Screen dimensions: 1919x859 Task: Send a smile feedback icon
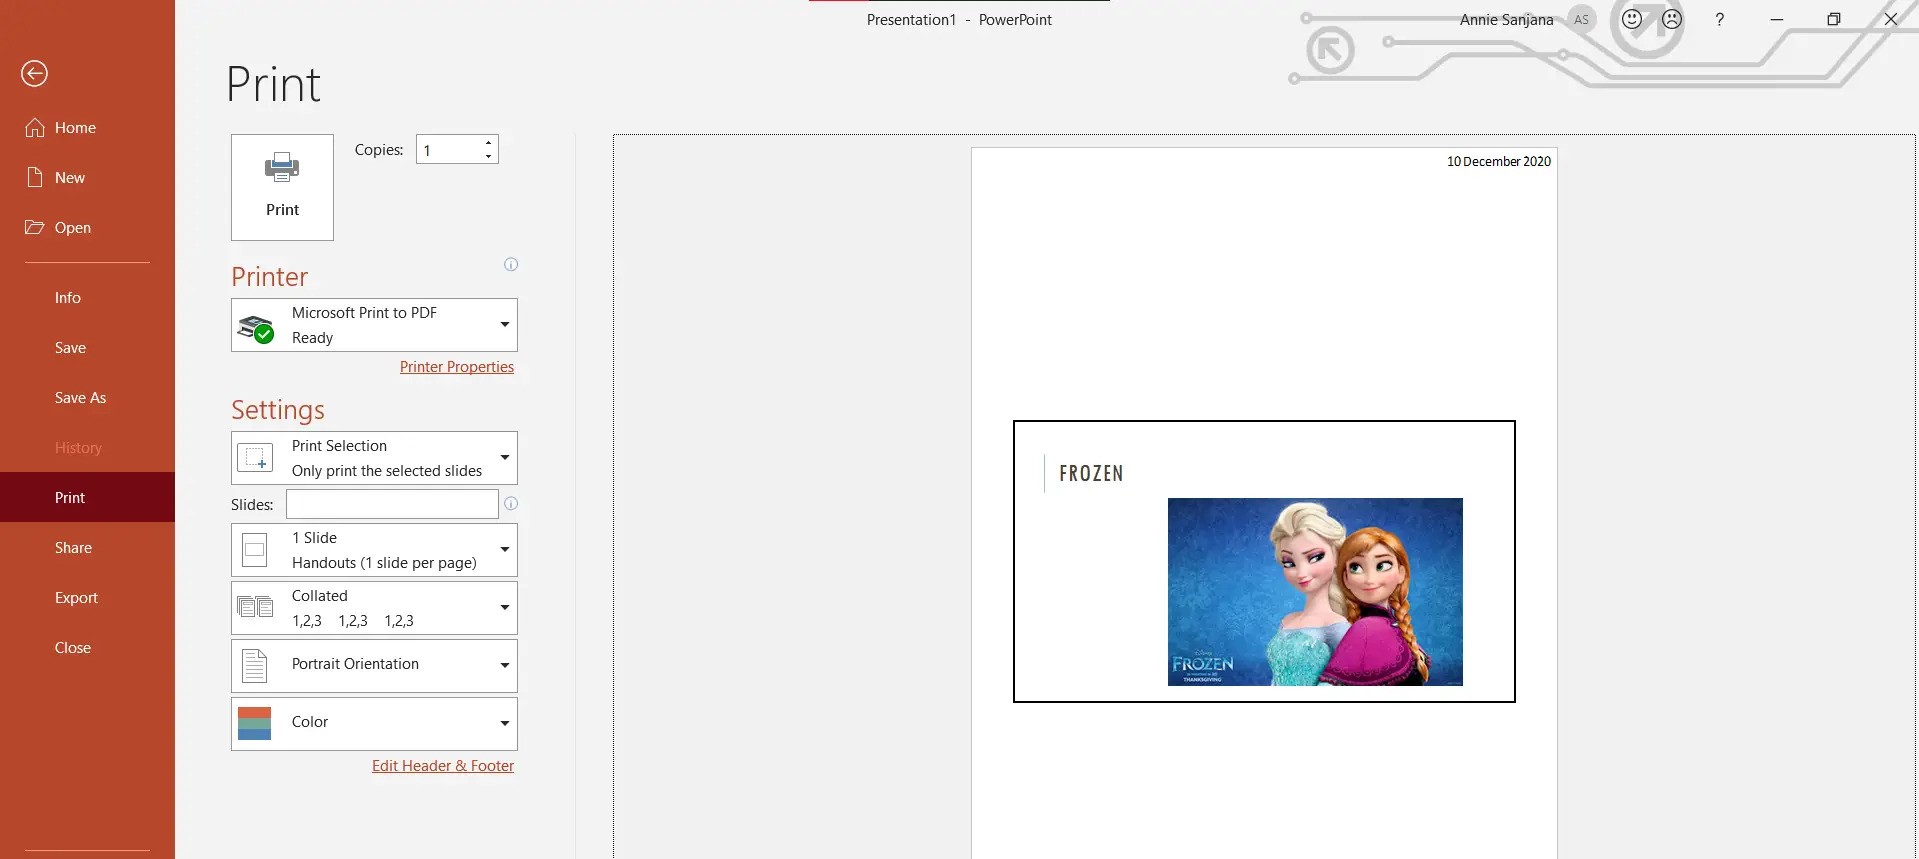(1632, 19)
